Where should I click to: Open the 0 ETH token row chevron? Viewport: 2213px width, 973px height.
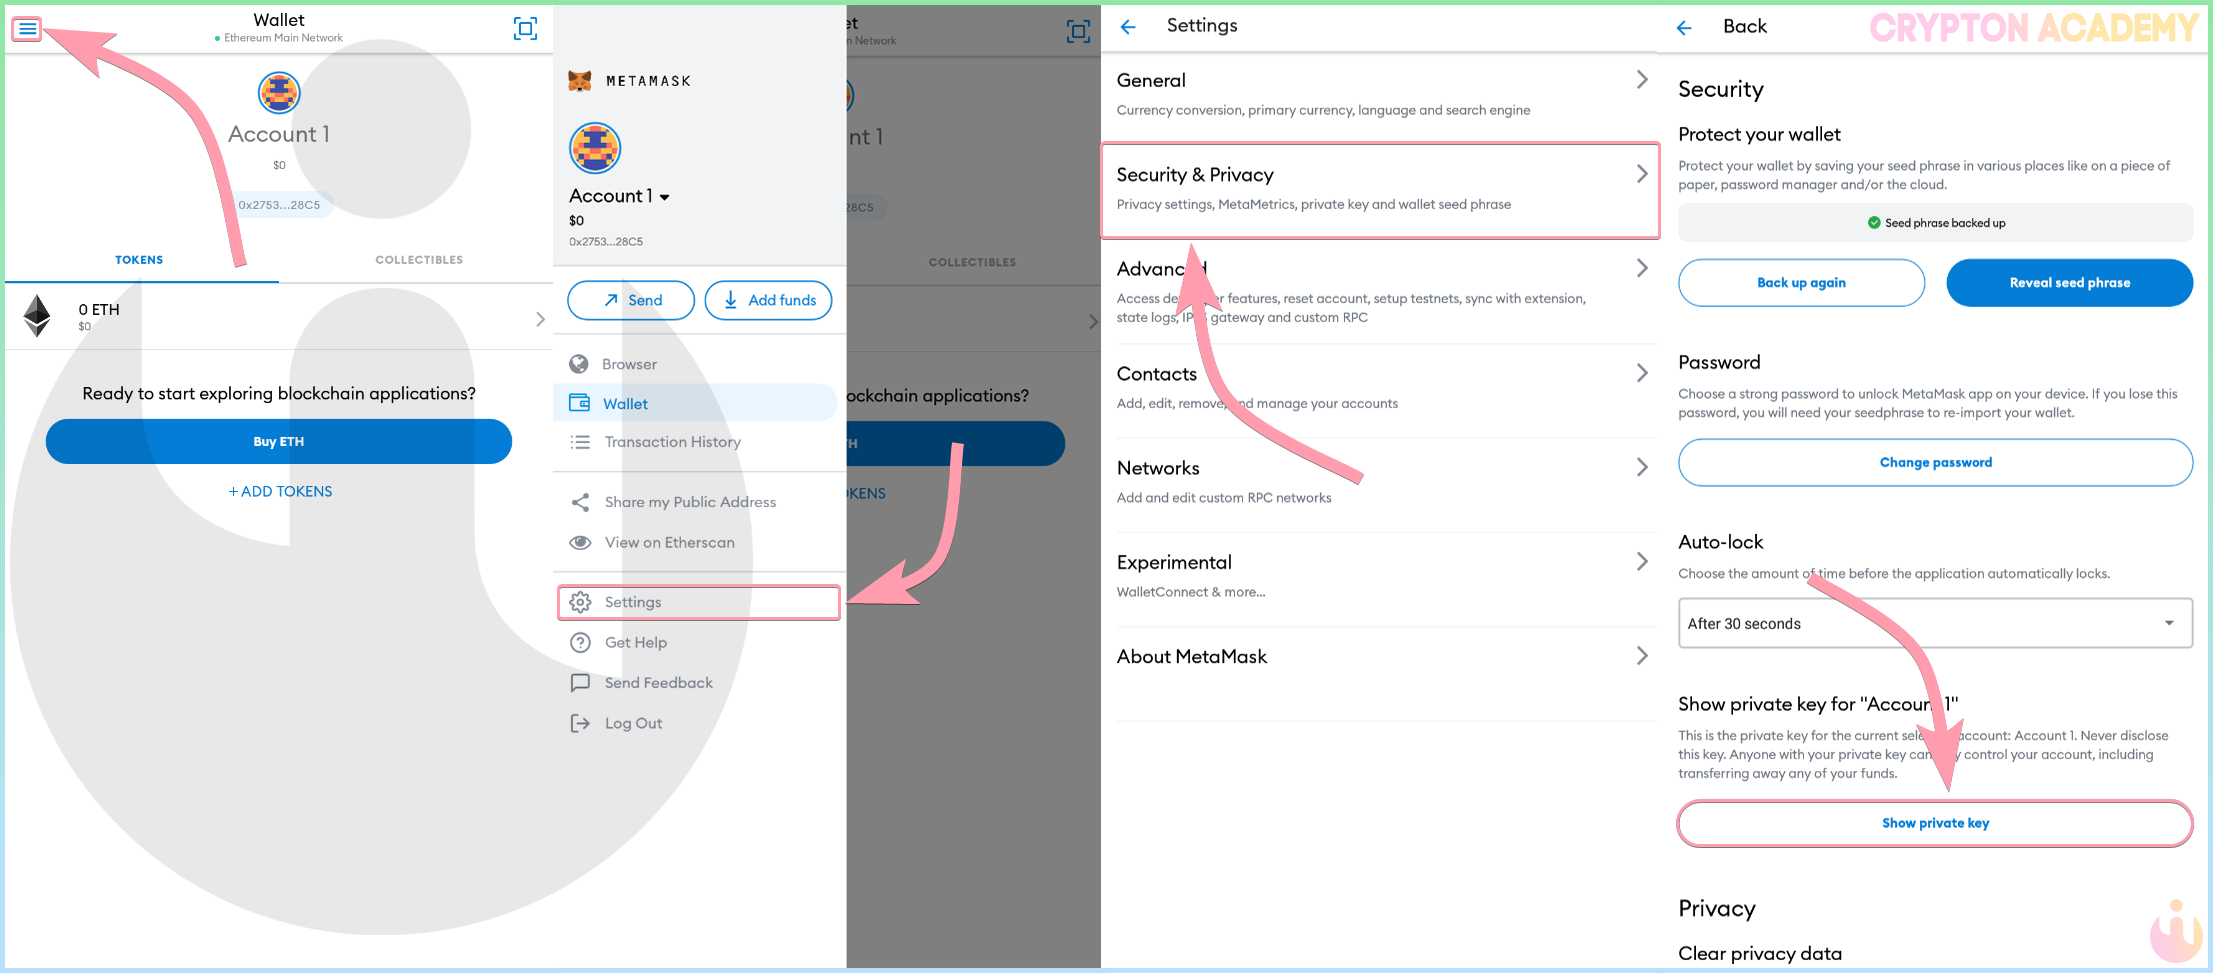click(x=540, y=319)
